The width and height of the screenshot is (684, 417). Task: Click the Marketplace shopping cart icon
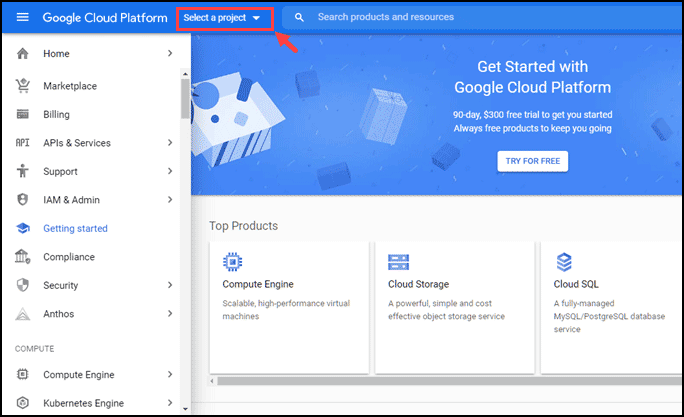coord(23,85)
